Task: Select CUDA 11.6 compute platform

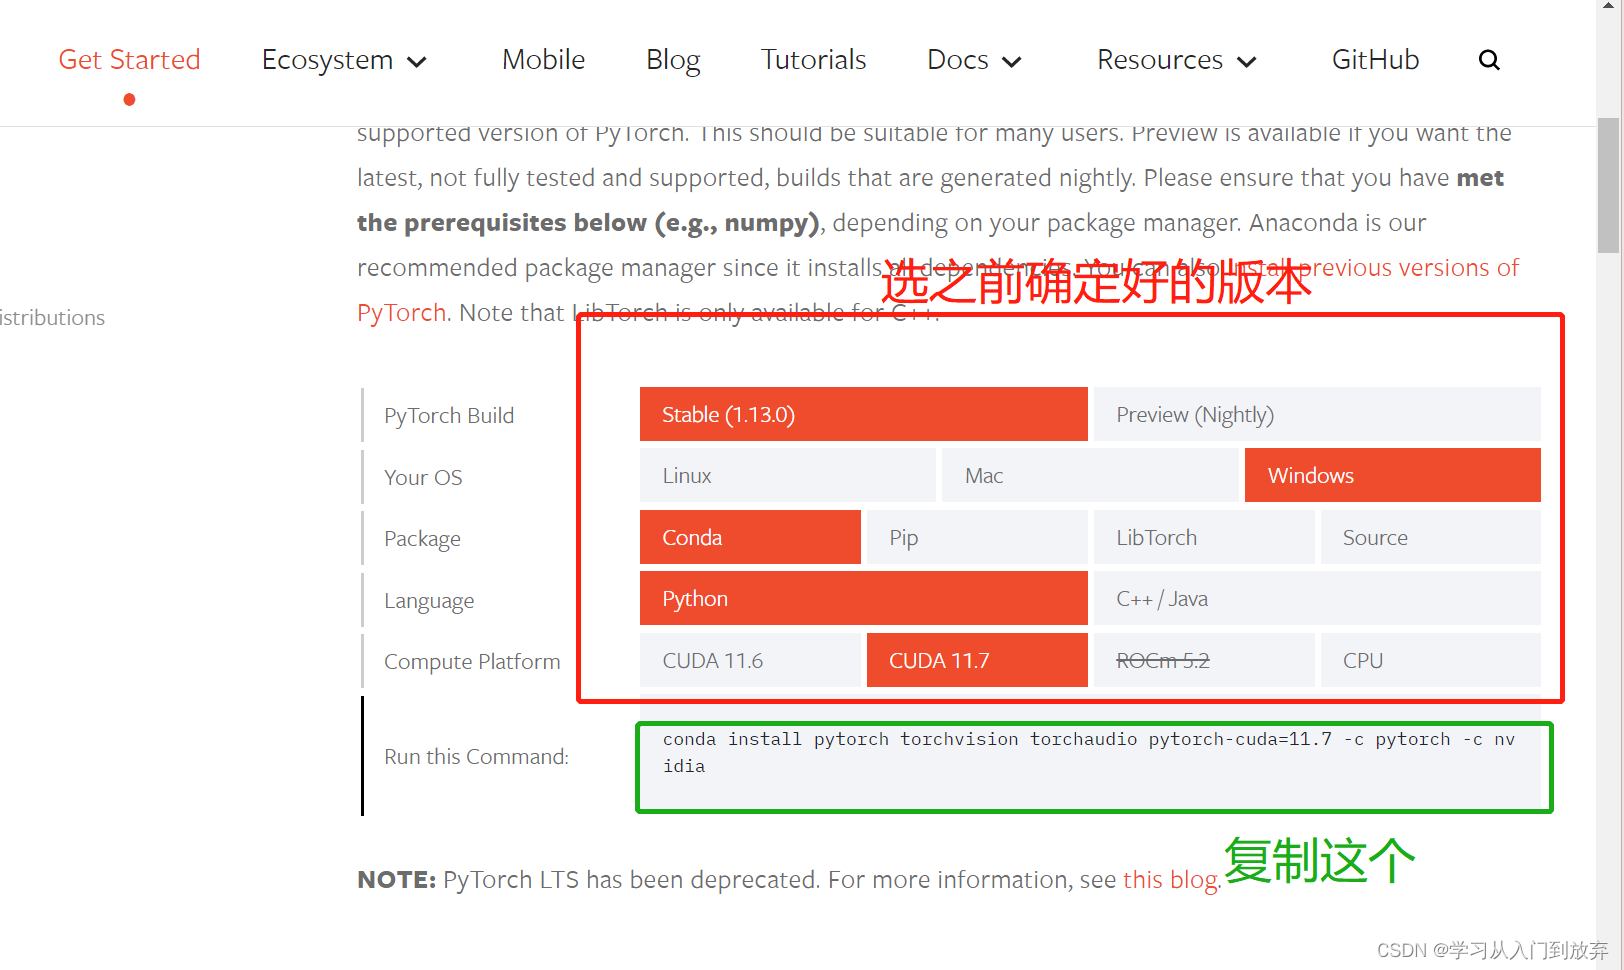Action: point(750,660)
